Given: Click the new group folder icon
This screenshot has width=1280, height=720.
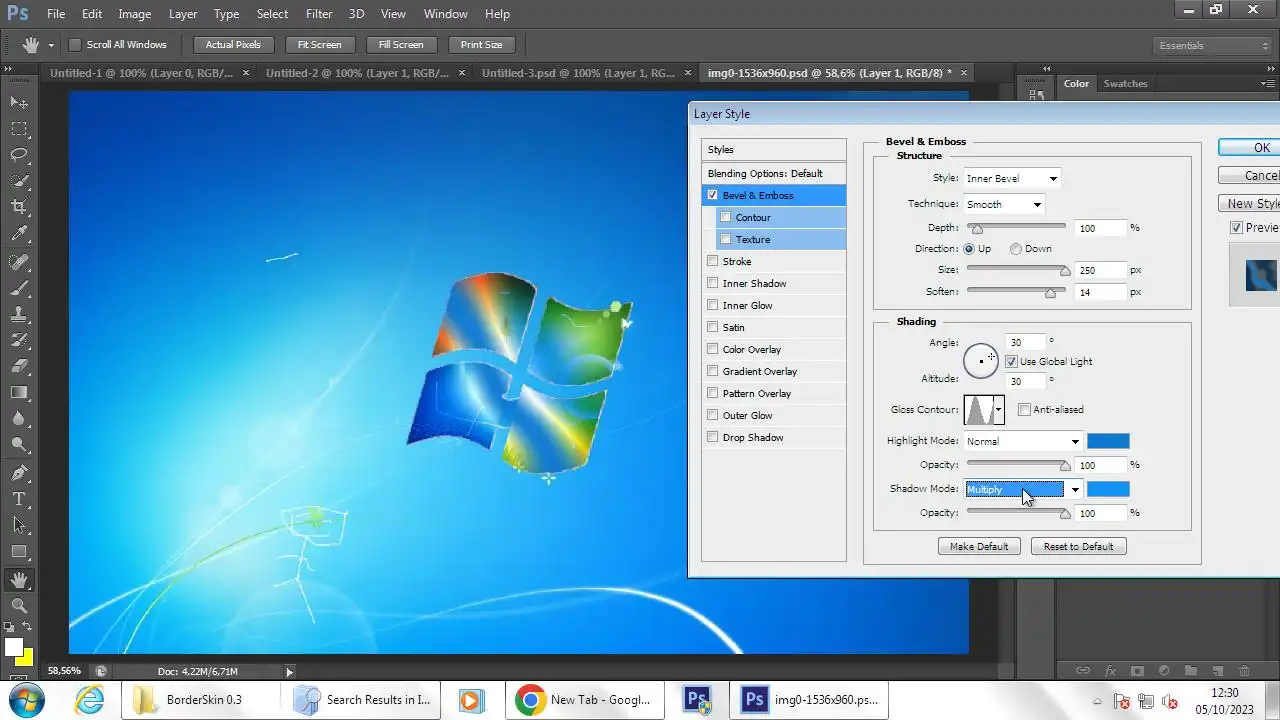Looking at the screenshot, I should pyautogui.click(x=1191, y=670).
